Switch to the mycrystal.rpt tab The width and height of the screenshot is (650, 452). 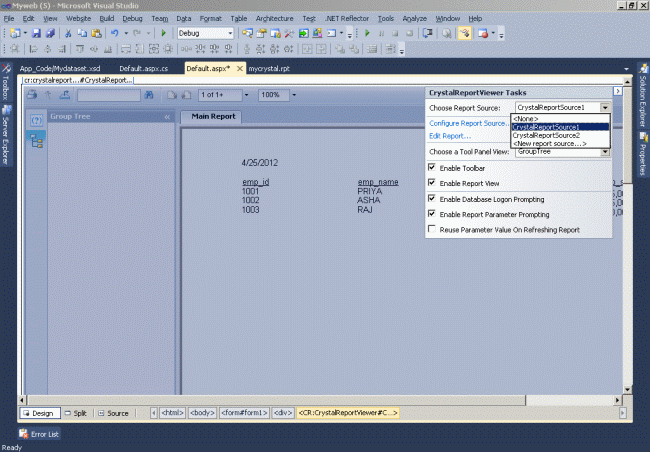click(x=267, y=68)
